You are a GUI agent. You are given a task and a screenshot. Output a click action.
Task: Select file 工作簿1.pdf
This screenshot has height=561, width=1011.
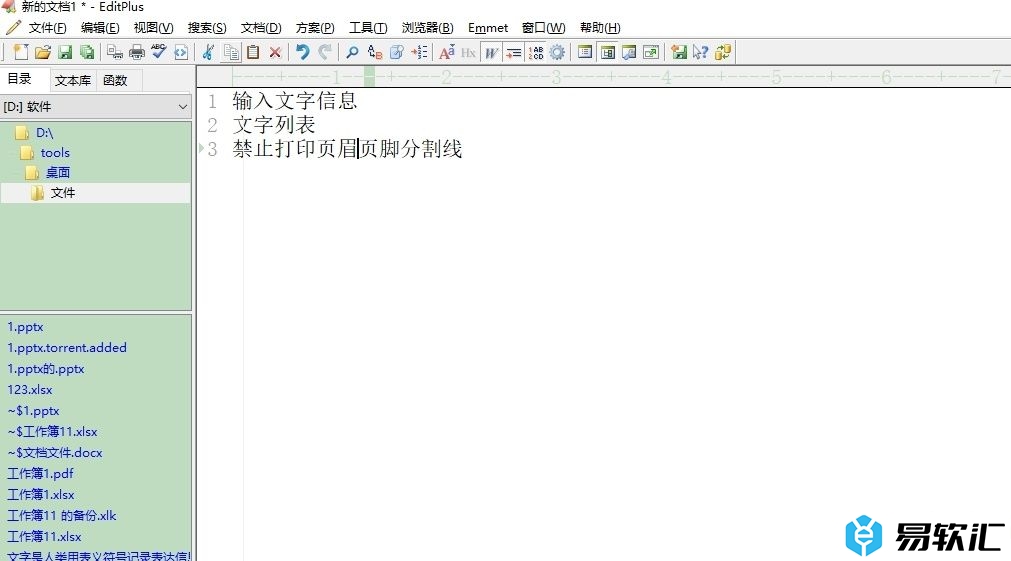41,473
